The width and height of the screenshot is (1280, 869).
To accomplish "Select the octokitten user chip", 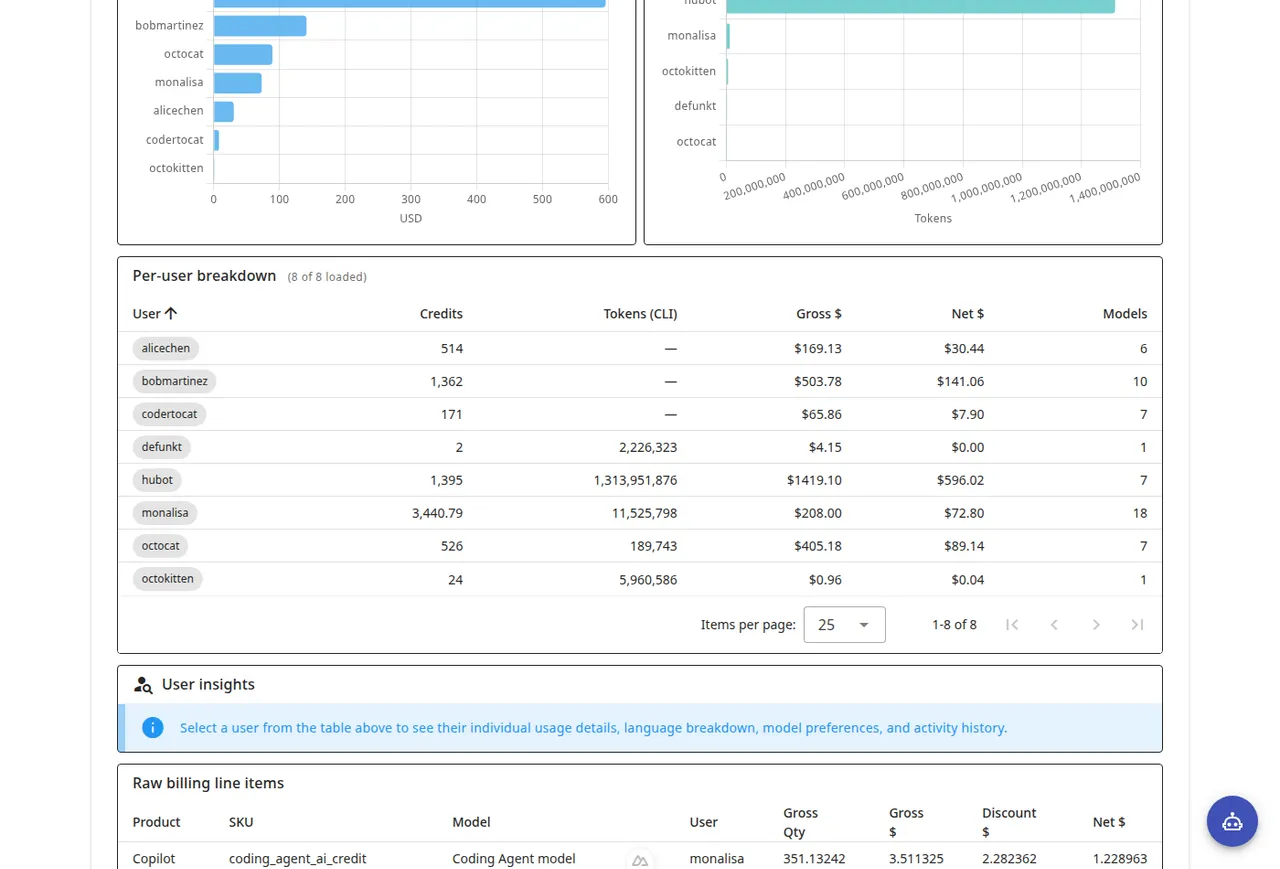I will point(167,579).
